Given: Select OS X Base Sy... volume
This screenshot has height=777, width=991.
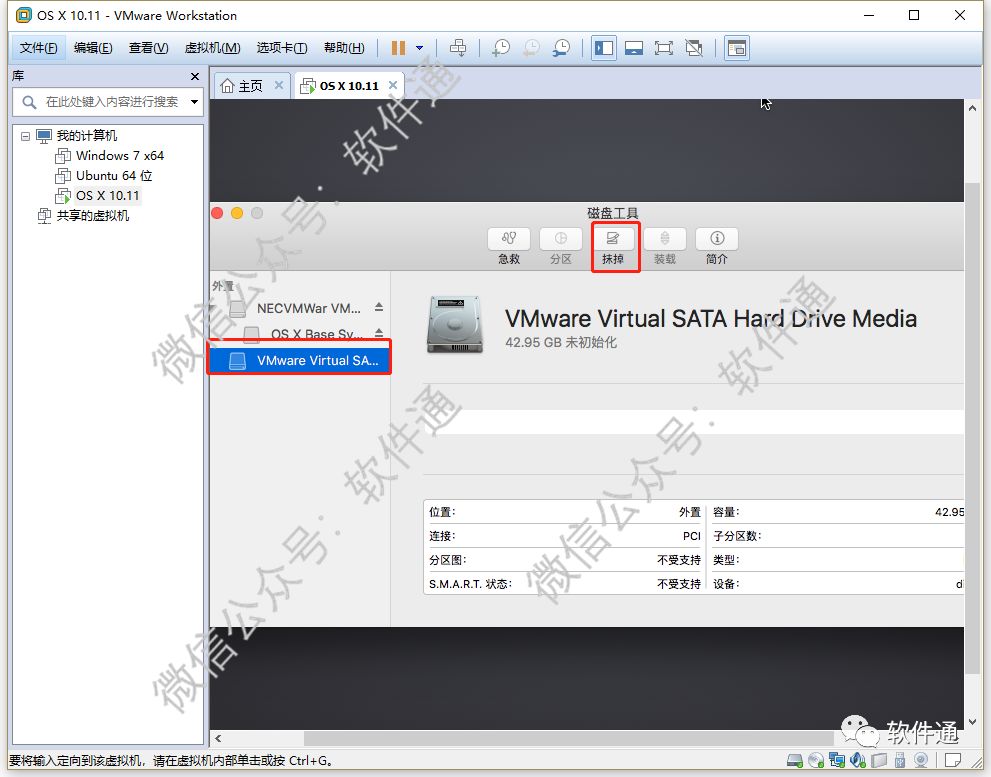Looking at the screenshot, I should click(305, 334).
